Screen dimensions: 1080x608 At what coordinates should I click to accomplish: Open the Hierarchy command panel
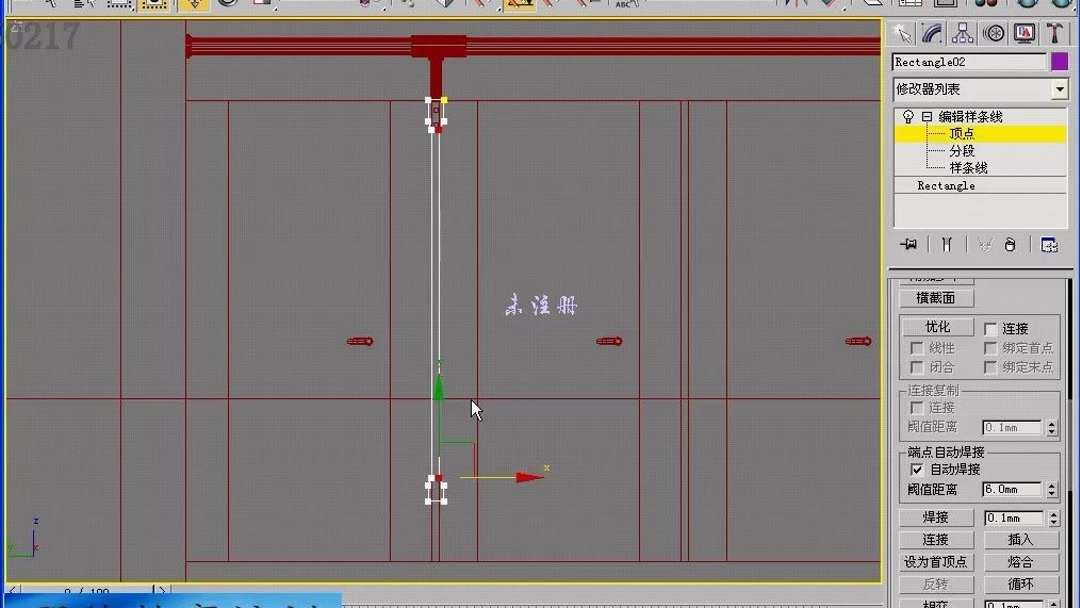coord(962,33)
